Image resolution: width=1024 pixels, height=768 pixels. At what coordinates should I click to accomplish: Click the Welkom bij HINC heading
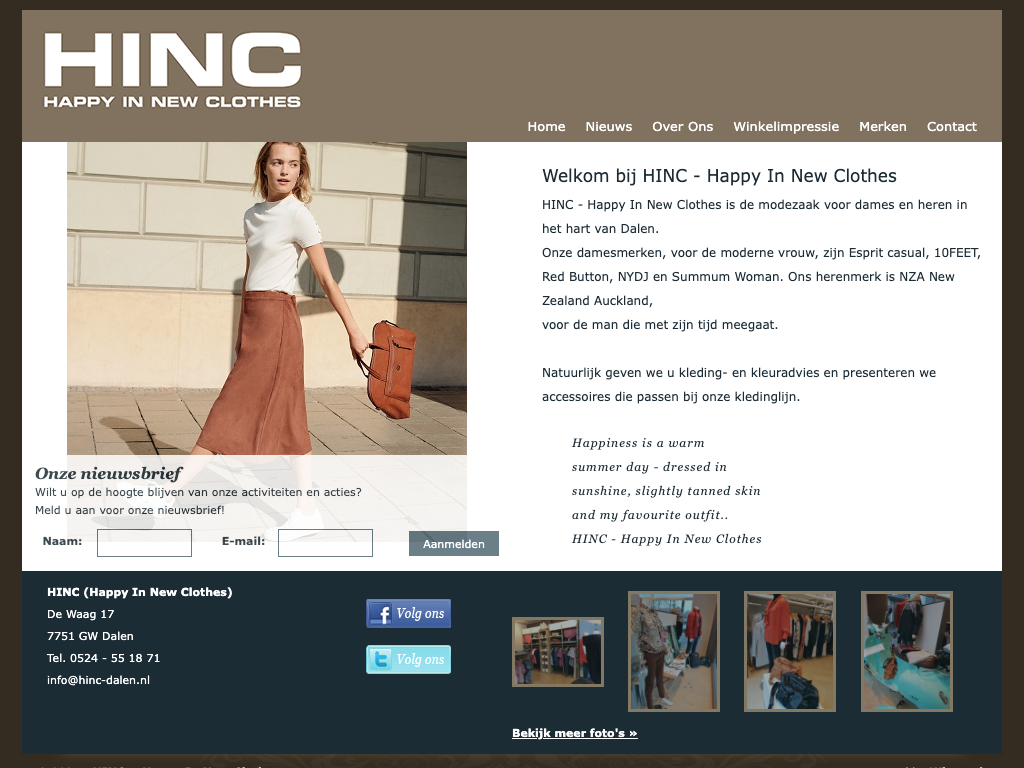click(719, 176)
